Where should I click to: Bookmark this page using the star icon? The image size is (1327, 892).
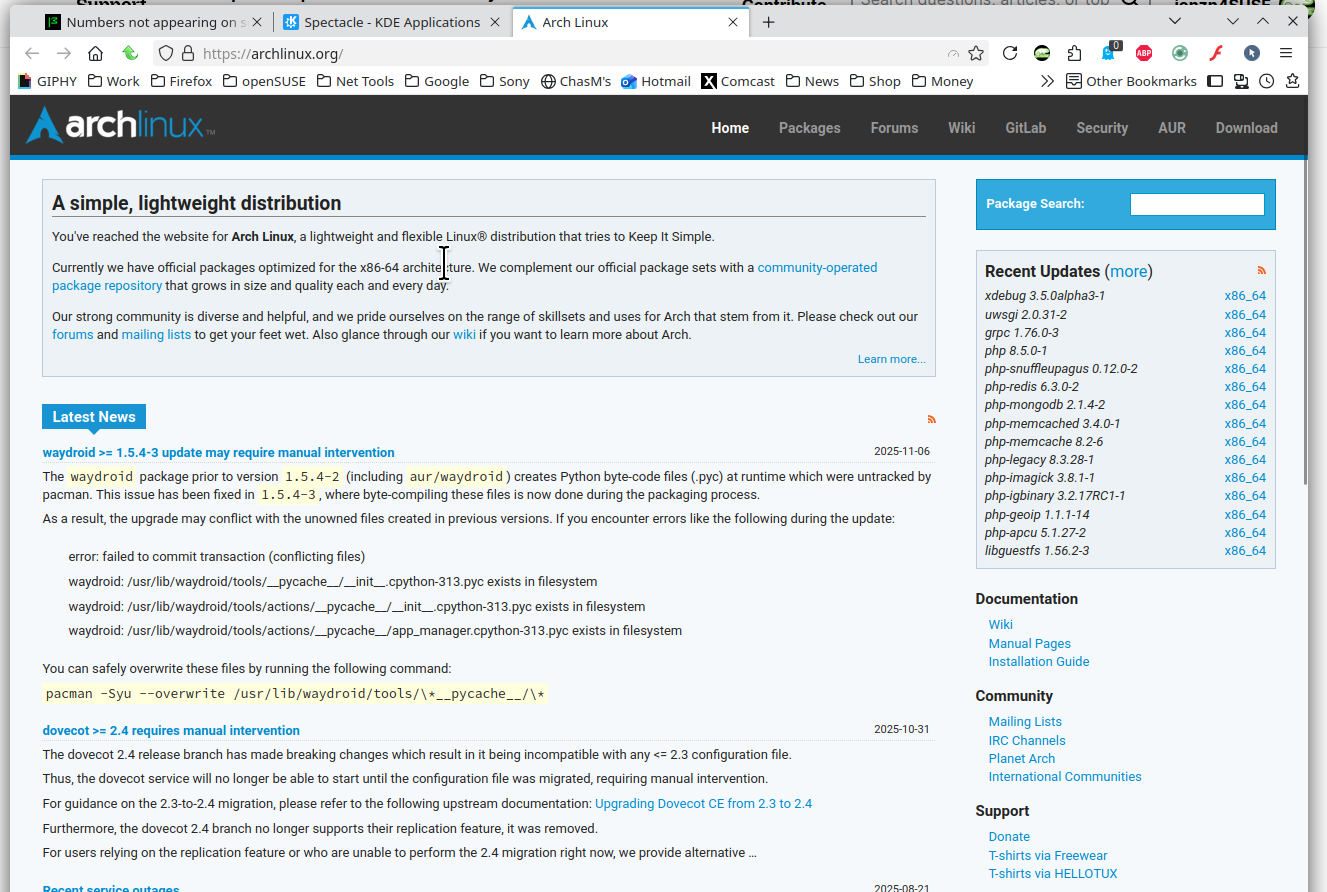976,54
